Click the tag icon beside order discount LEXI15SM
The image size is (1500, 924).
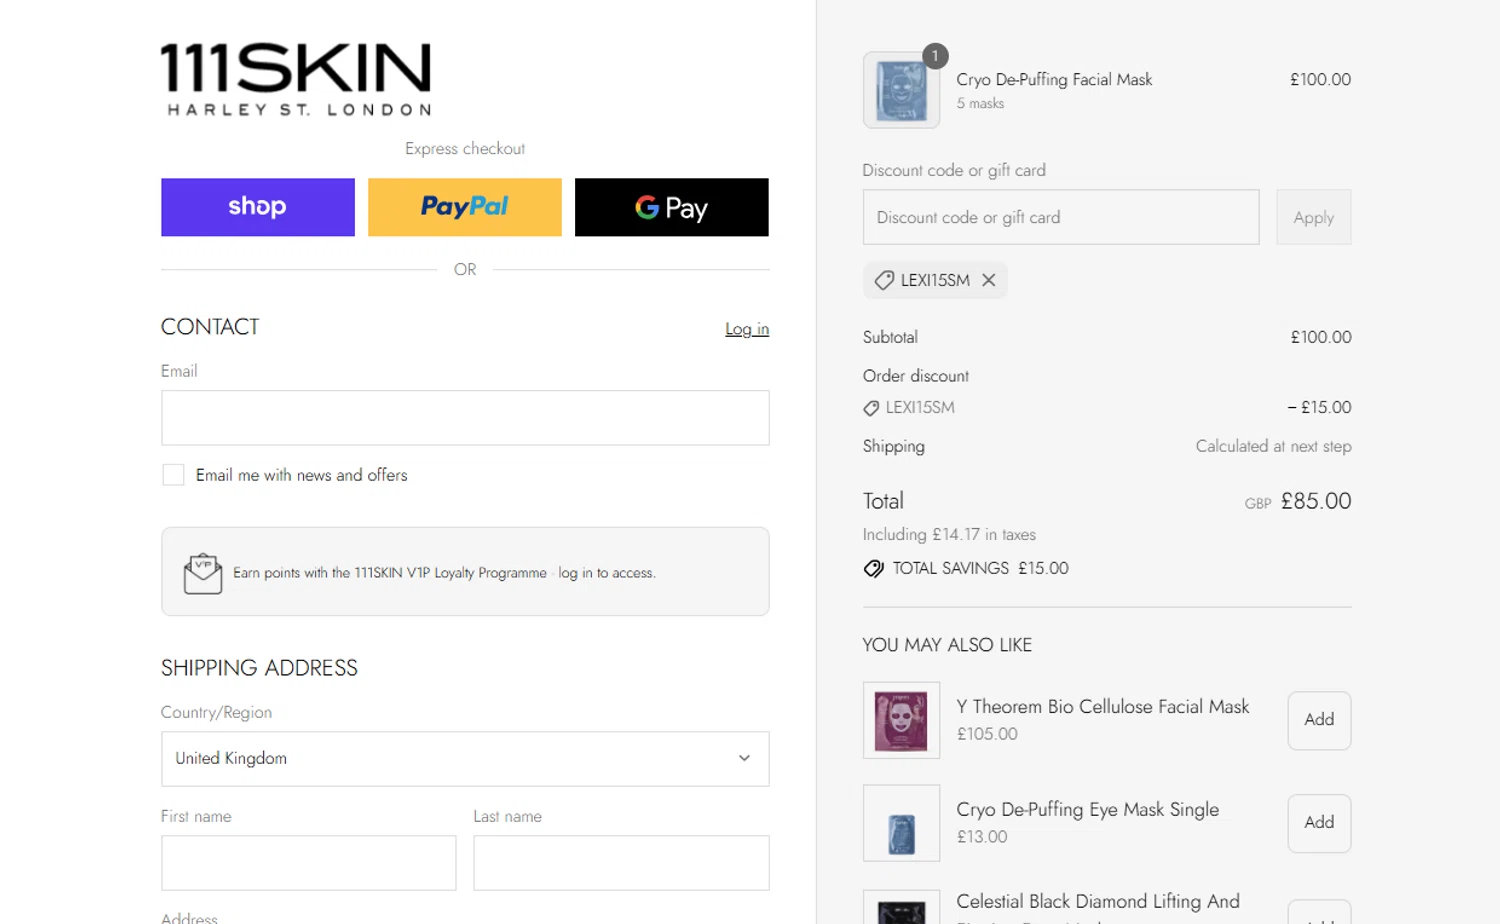[872, 408]
